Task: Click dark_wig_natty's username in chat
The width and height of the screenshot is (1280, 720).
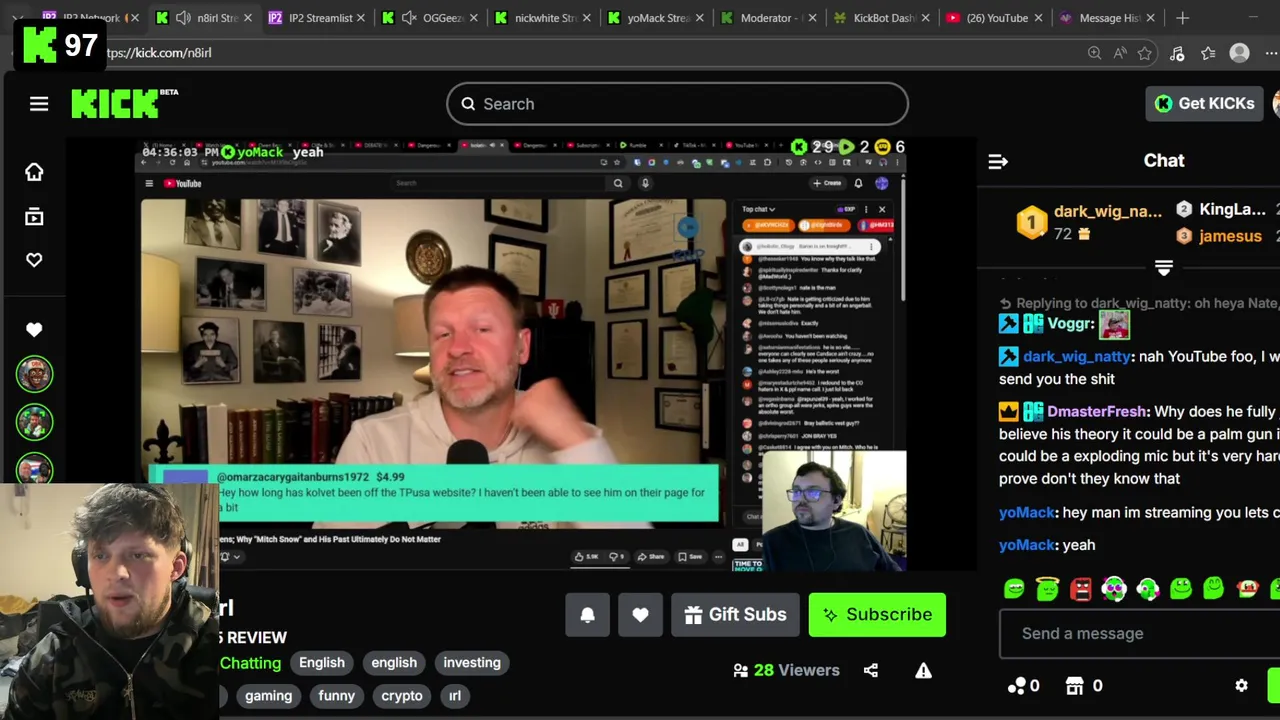Action: click(1075, 356)
